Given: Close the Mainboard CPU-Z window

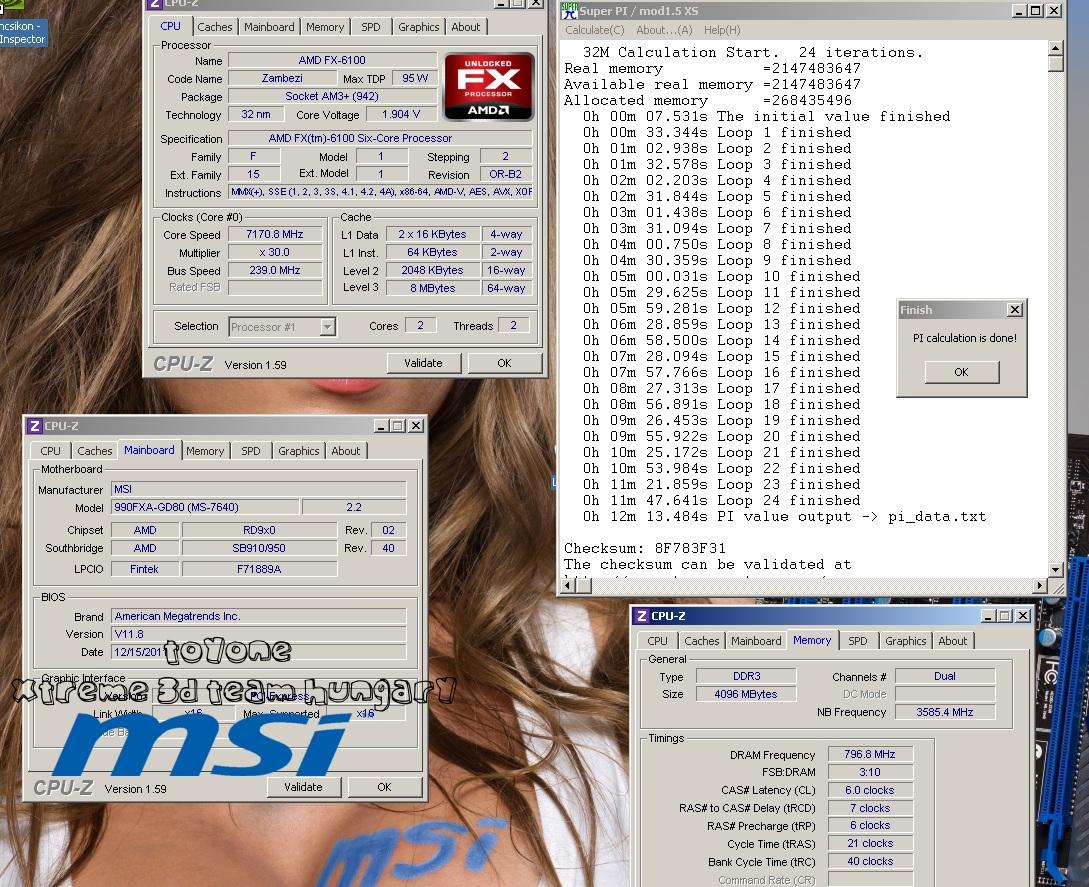Looking at the screenshot, I should [x=416, y=426].
